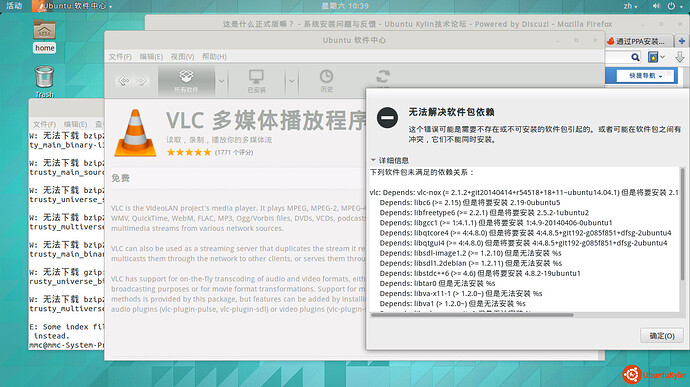This screenshot has height=387, width=690.
Task: Expand the all software category dropdown
Action: tap(221, 81)
